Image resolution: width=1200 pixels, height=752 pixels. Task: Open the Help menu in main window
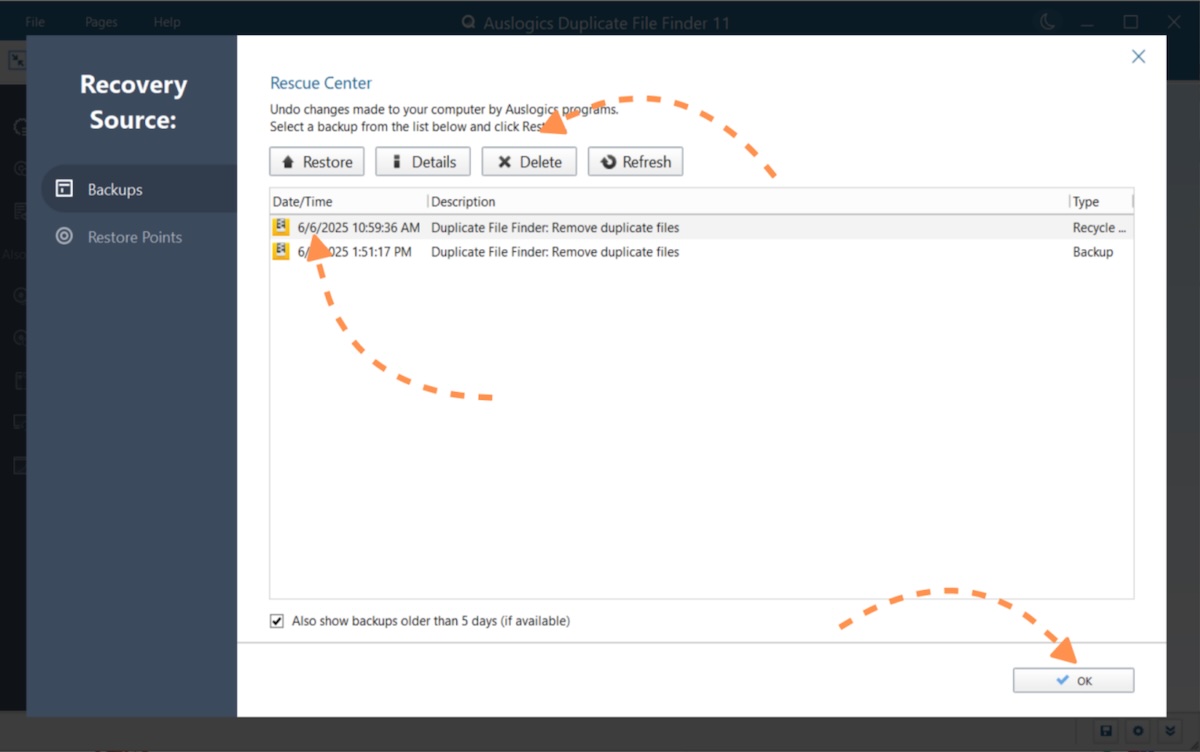(167, 22)
